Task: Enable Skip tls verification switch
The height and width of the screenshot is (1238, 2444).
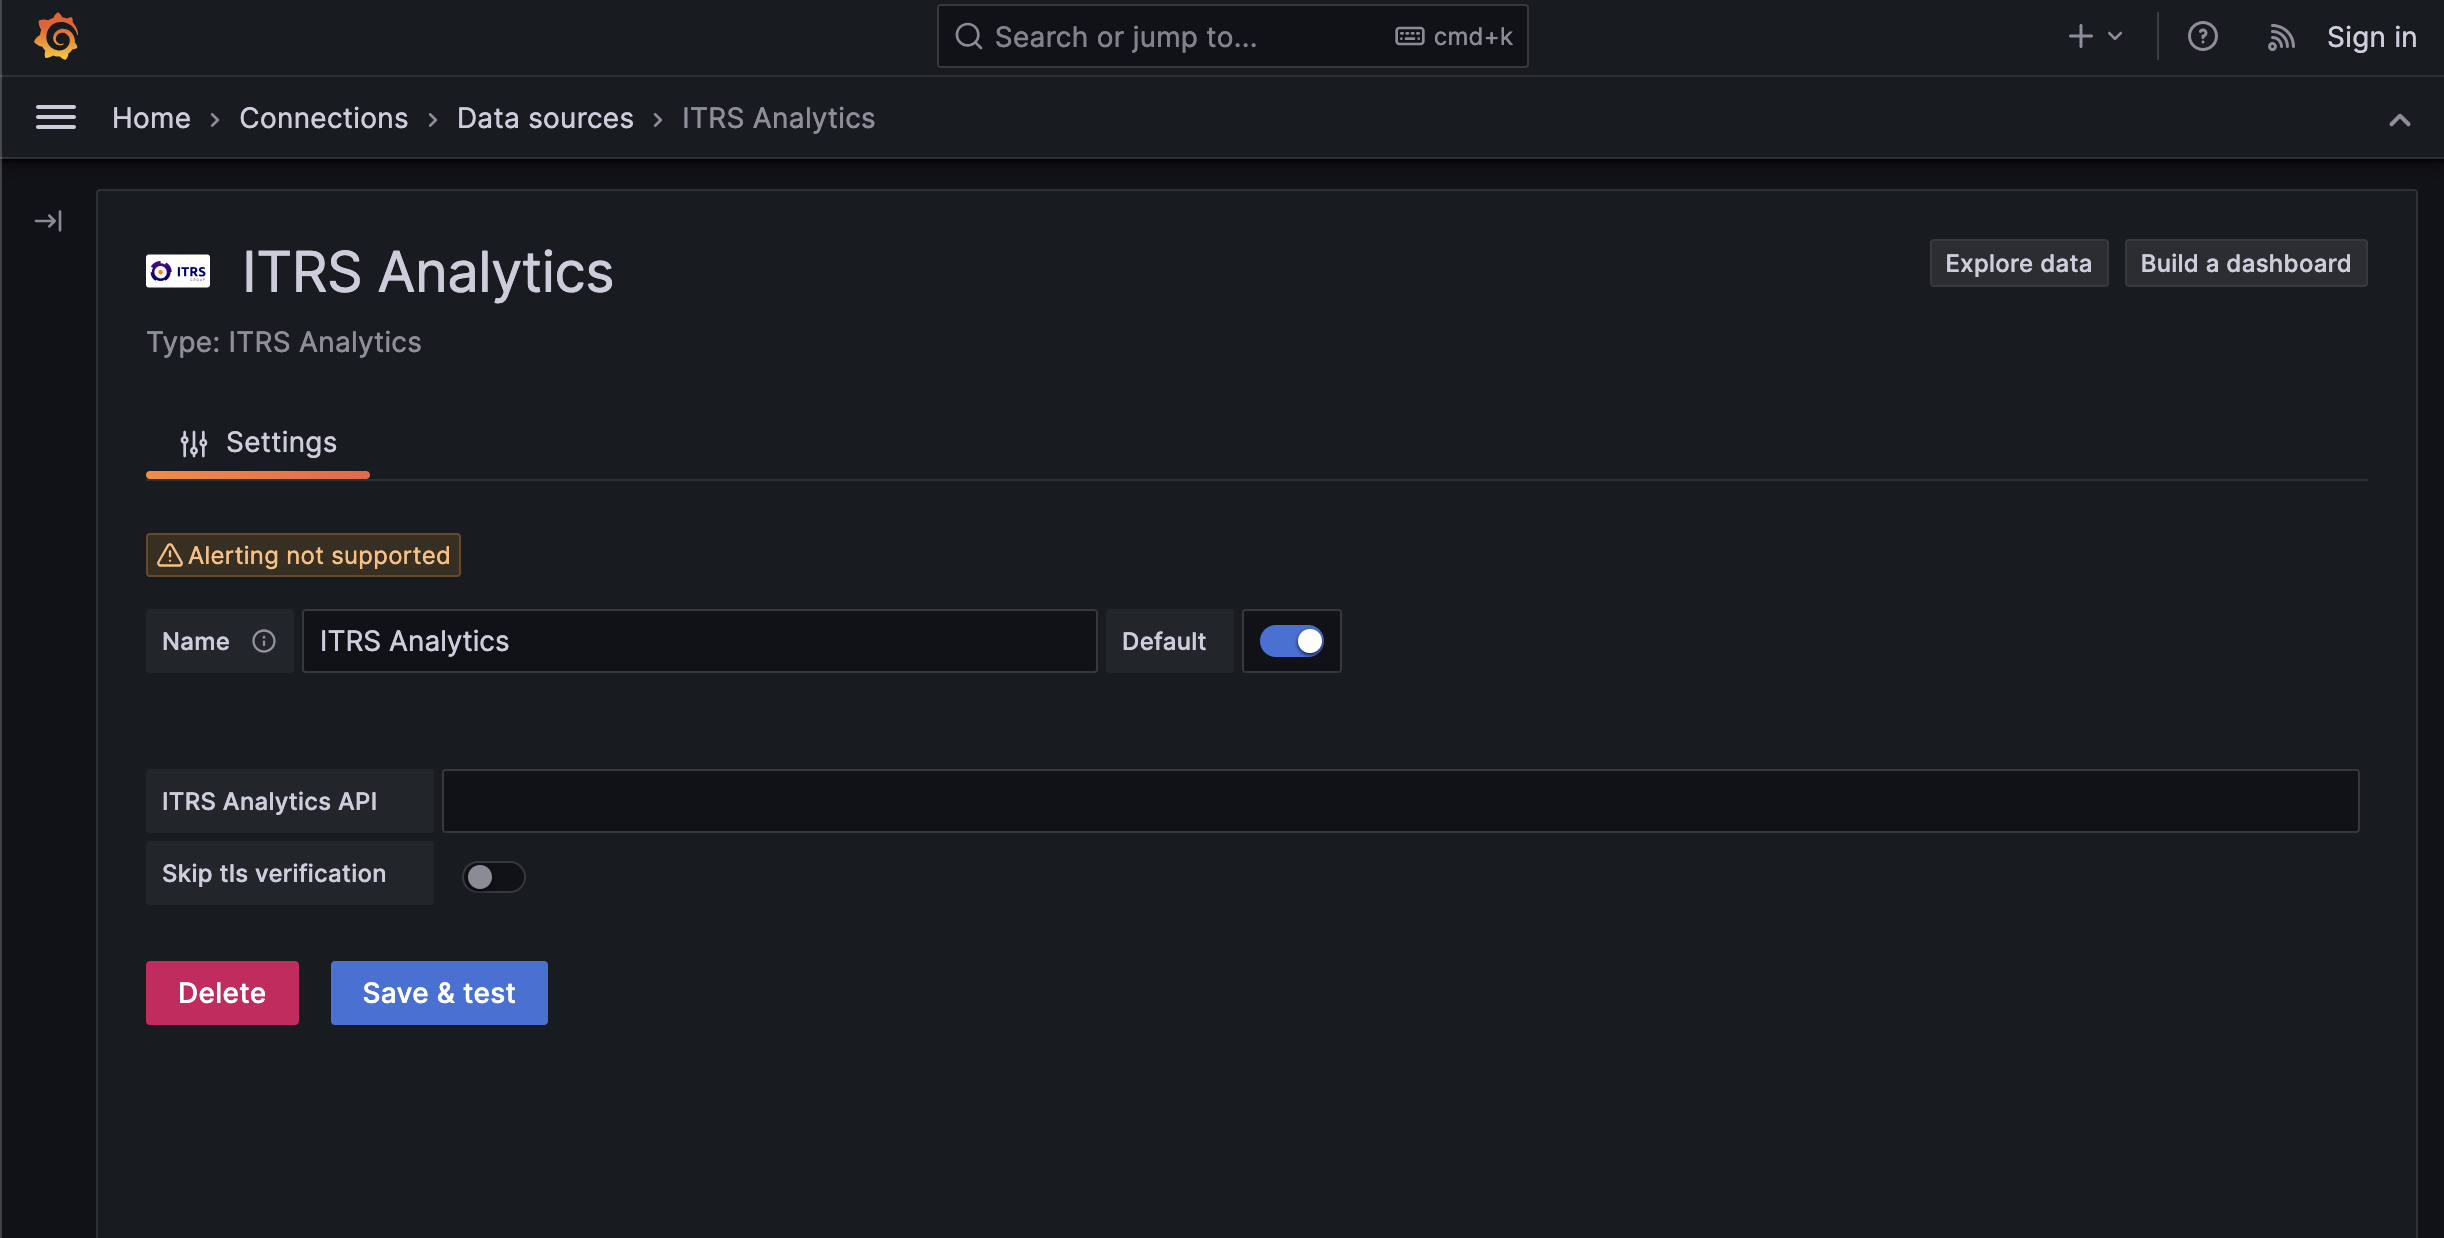Action: point(493,877)
